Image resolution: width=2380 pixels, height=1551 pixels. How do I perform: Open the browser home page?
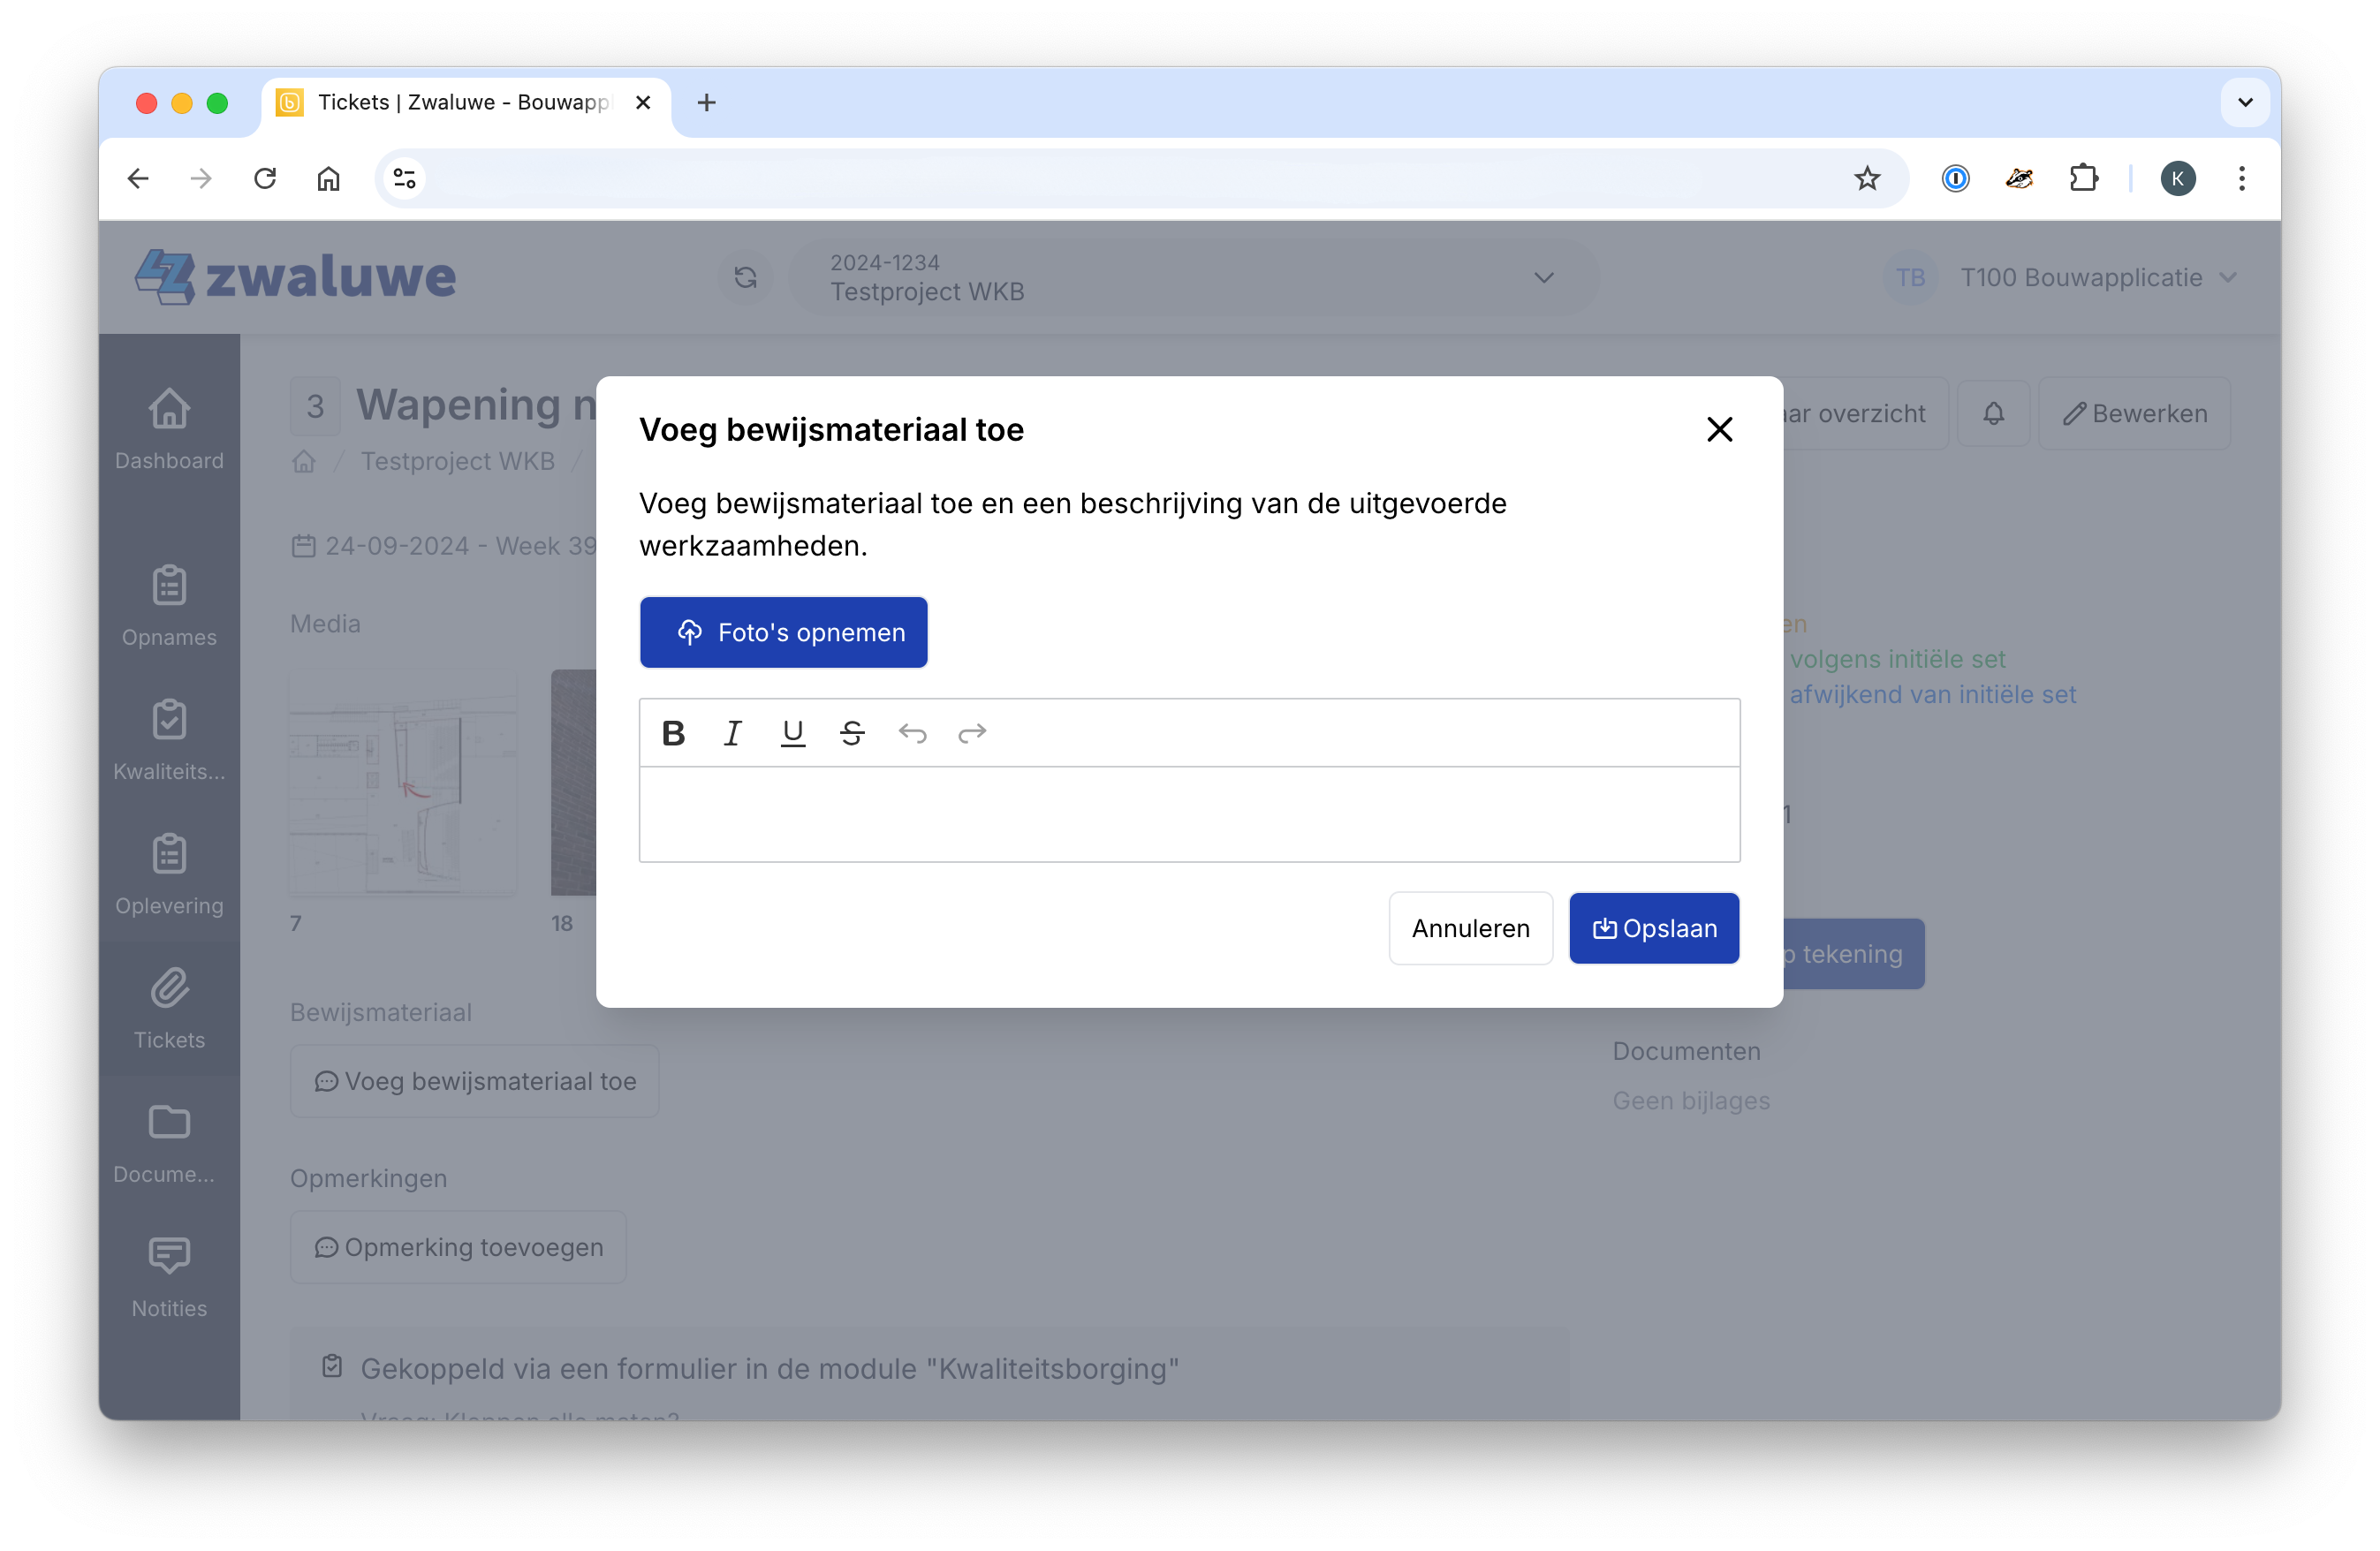[329, 178]
